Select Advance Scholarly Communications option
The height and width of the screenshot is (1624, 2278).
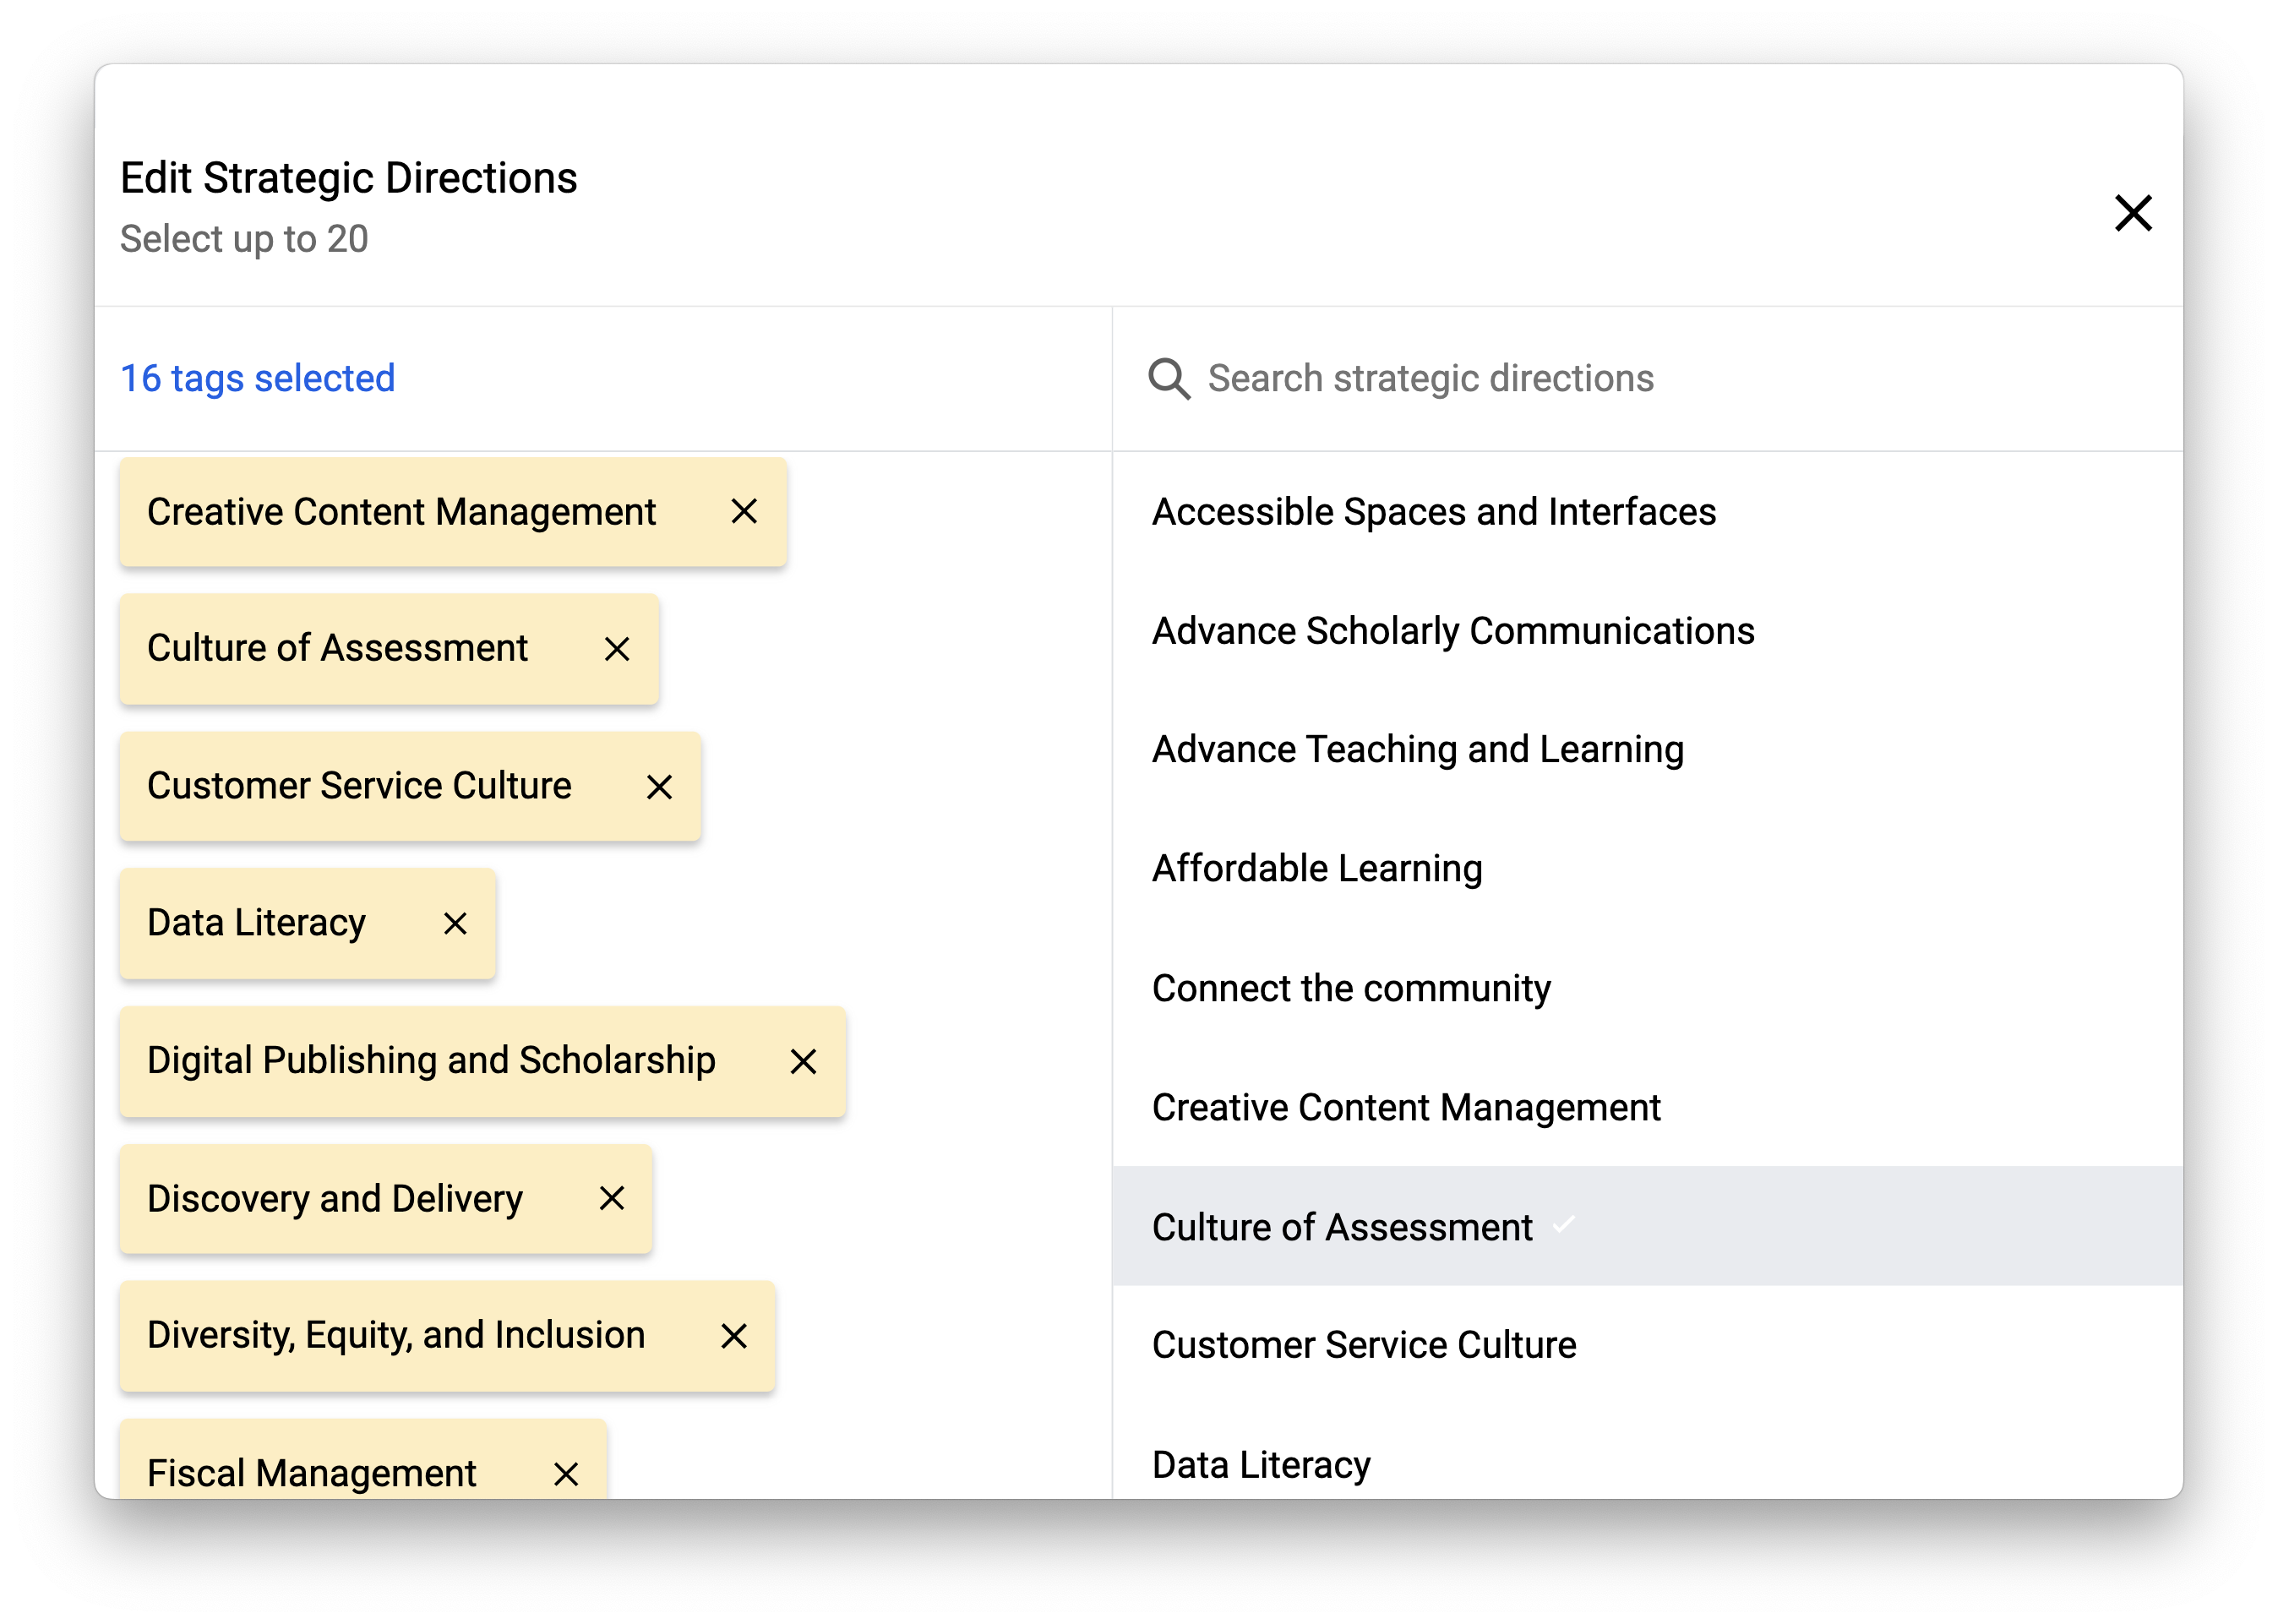(x=1452, y=631)
